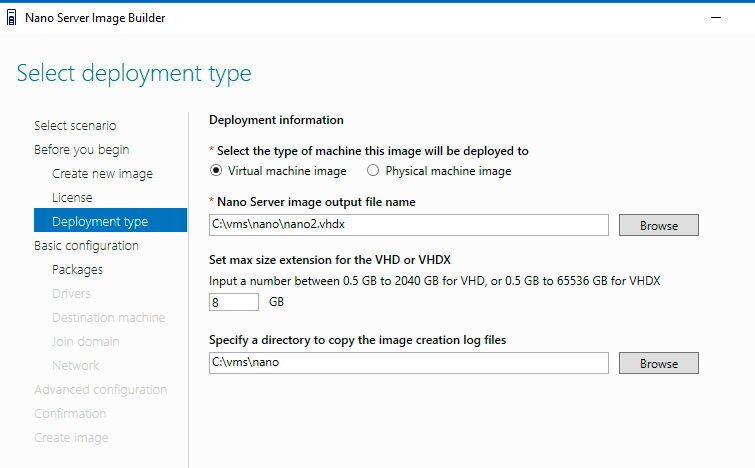
Task: Click the Nano Server image output file name label
Action: click(316, 202)
